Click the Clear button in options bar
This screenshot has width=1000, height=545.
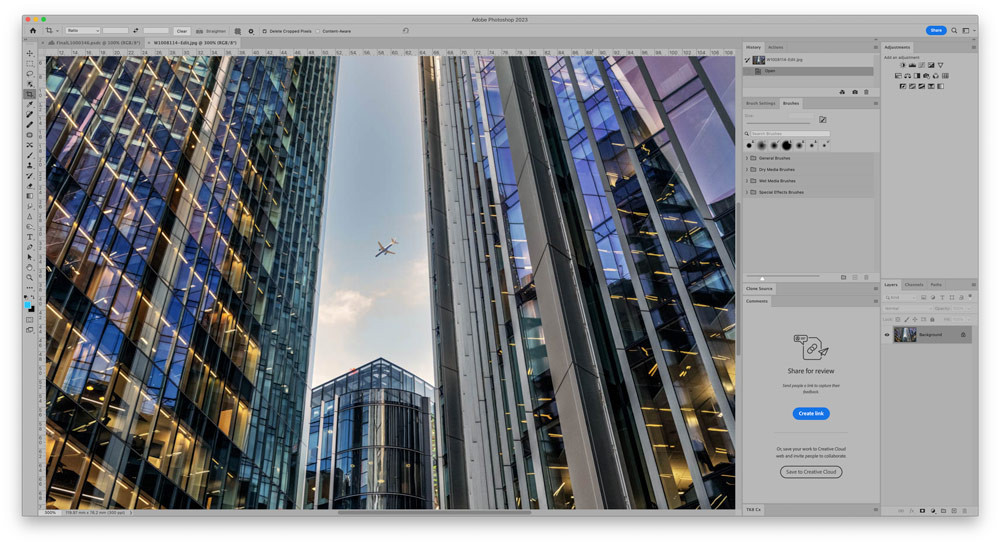pos(182,31)
